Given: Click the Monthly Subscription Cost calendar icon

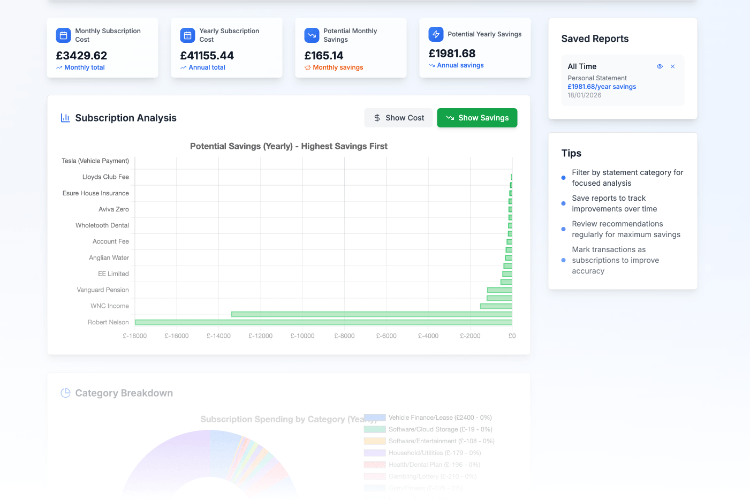Looking at the screenshot, I should point(63,35).
